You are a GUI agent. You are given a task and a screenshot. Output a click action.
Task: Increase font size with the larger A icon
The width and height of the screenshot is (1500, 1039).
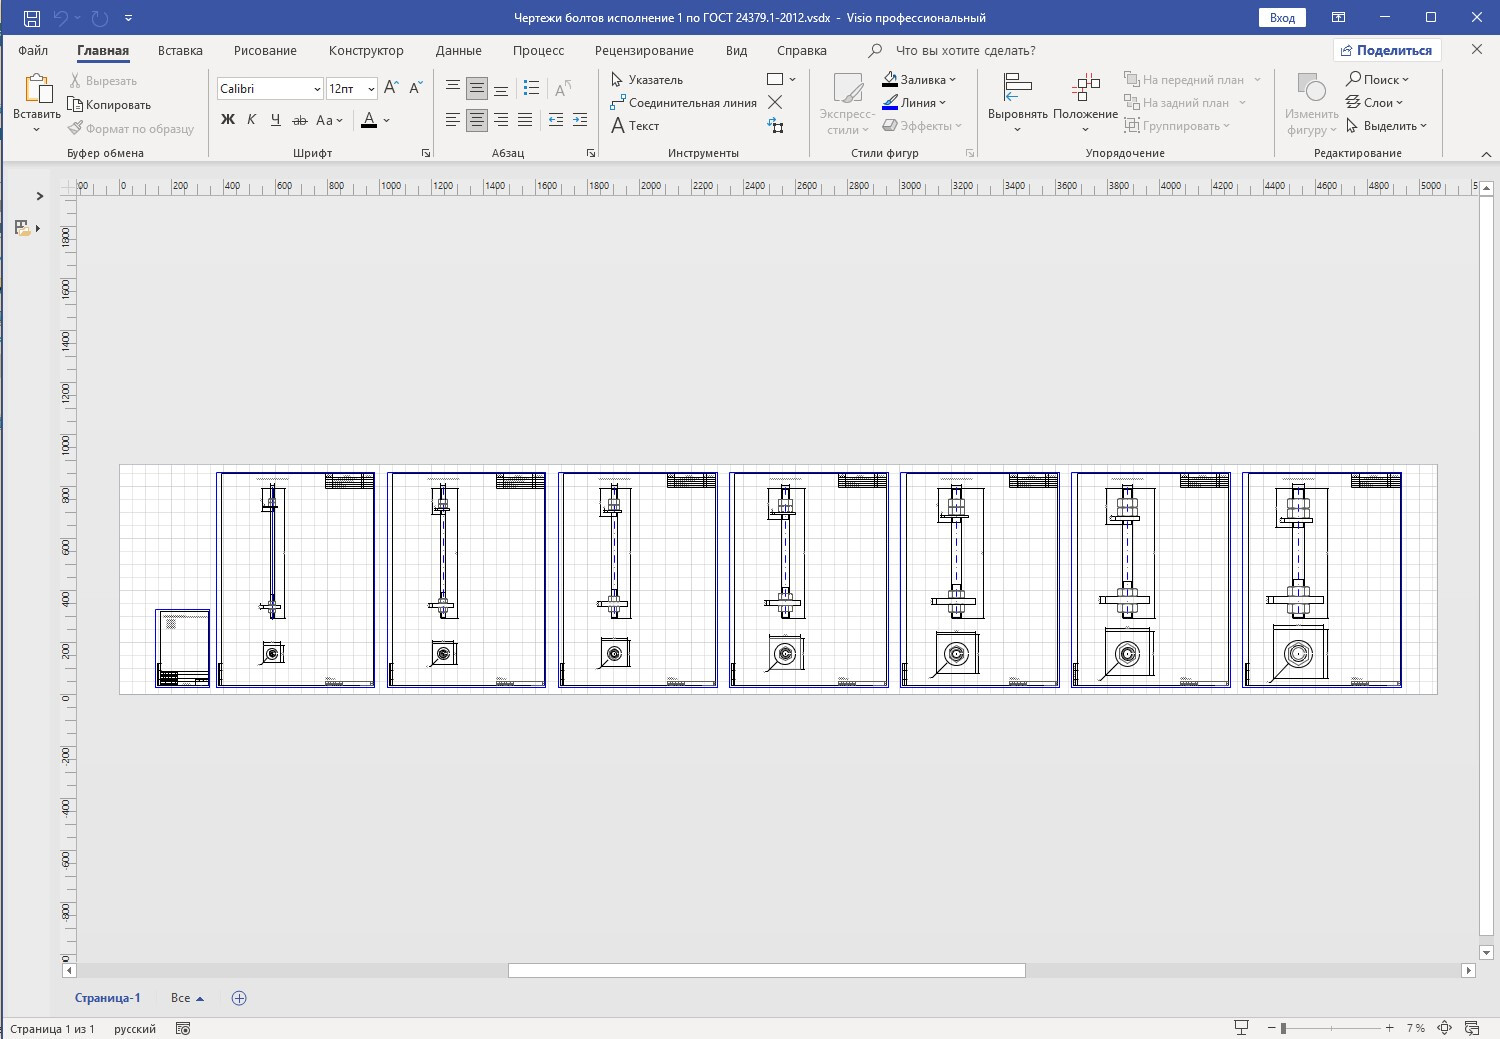(391, 88)
